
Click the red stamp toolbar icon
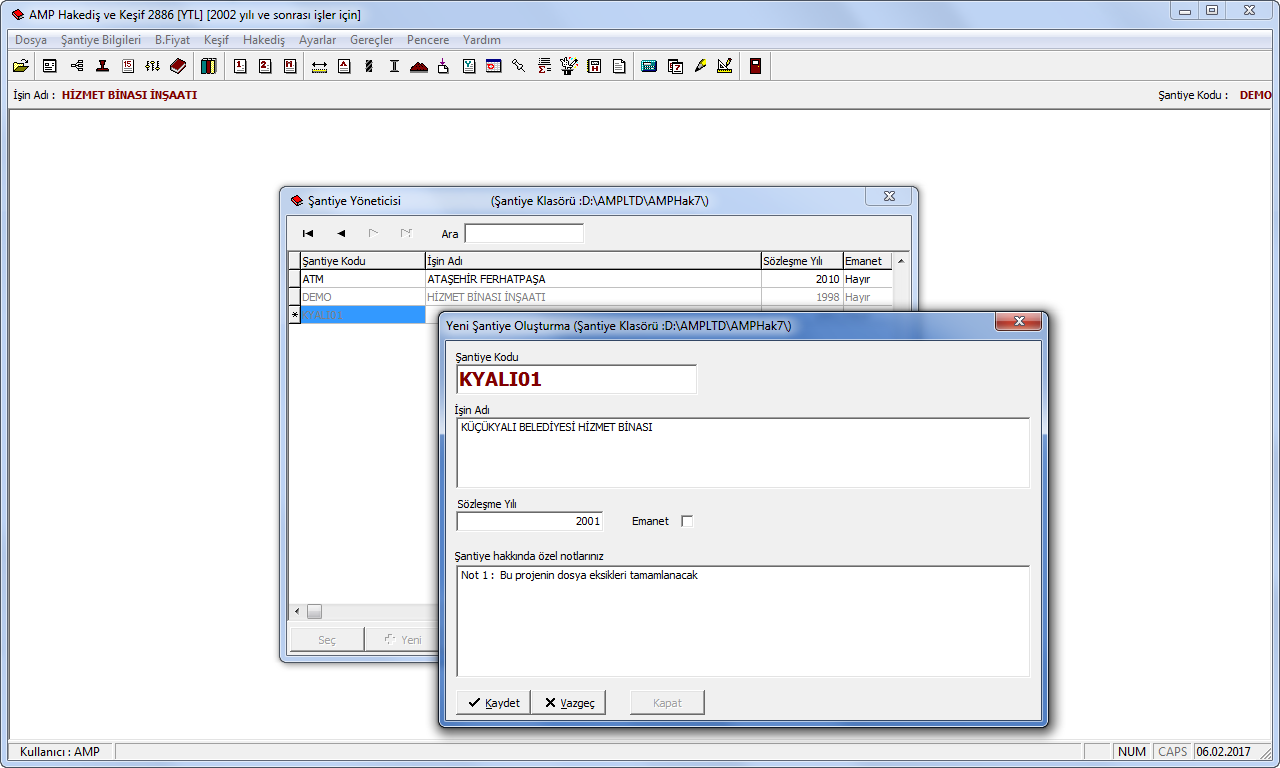[x=102, y=66]
